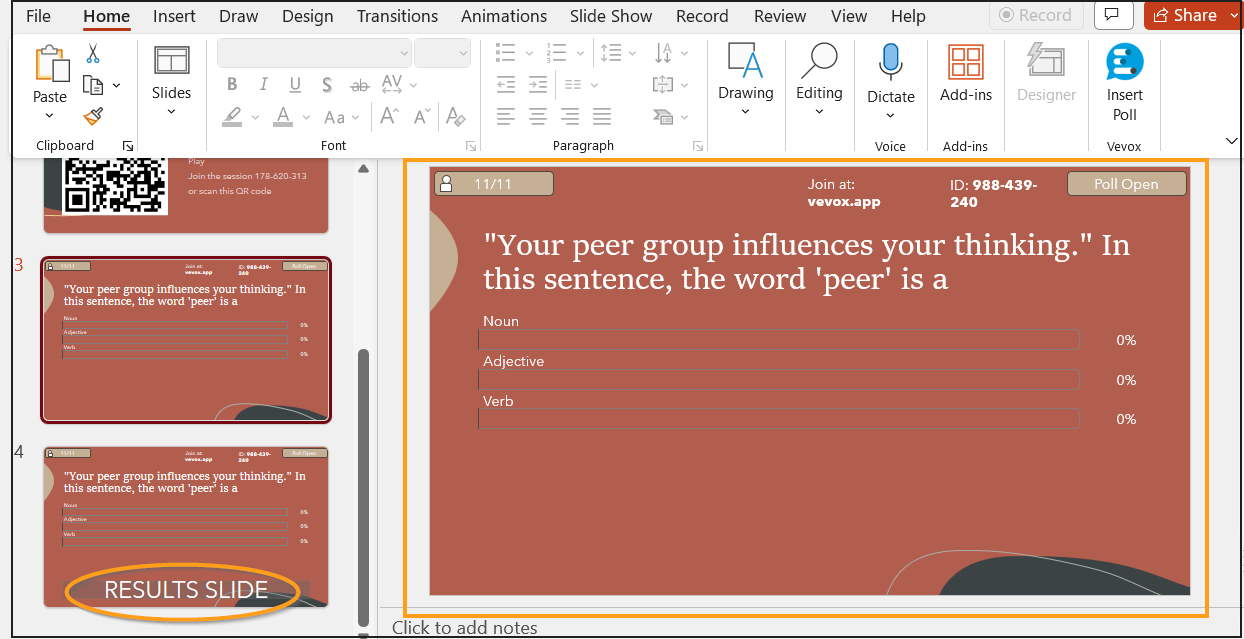Select the Format Painter brush icon
The height and width of the screenshot is (639, 1244).
tap(93, 117)
